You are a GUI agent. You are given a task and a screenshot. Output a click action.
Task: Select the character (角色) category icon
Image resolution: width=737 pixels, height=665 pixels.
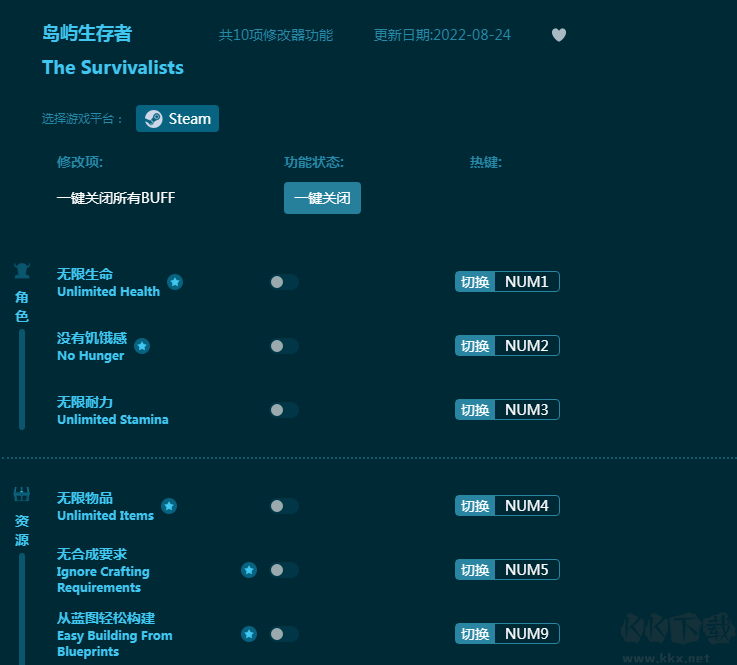tap(22, 270)
